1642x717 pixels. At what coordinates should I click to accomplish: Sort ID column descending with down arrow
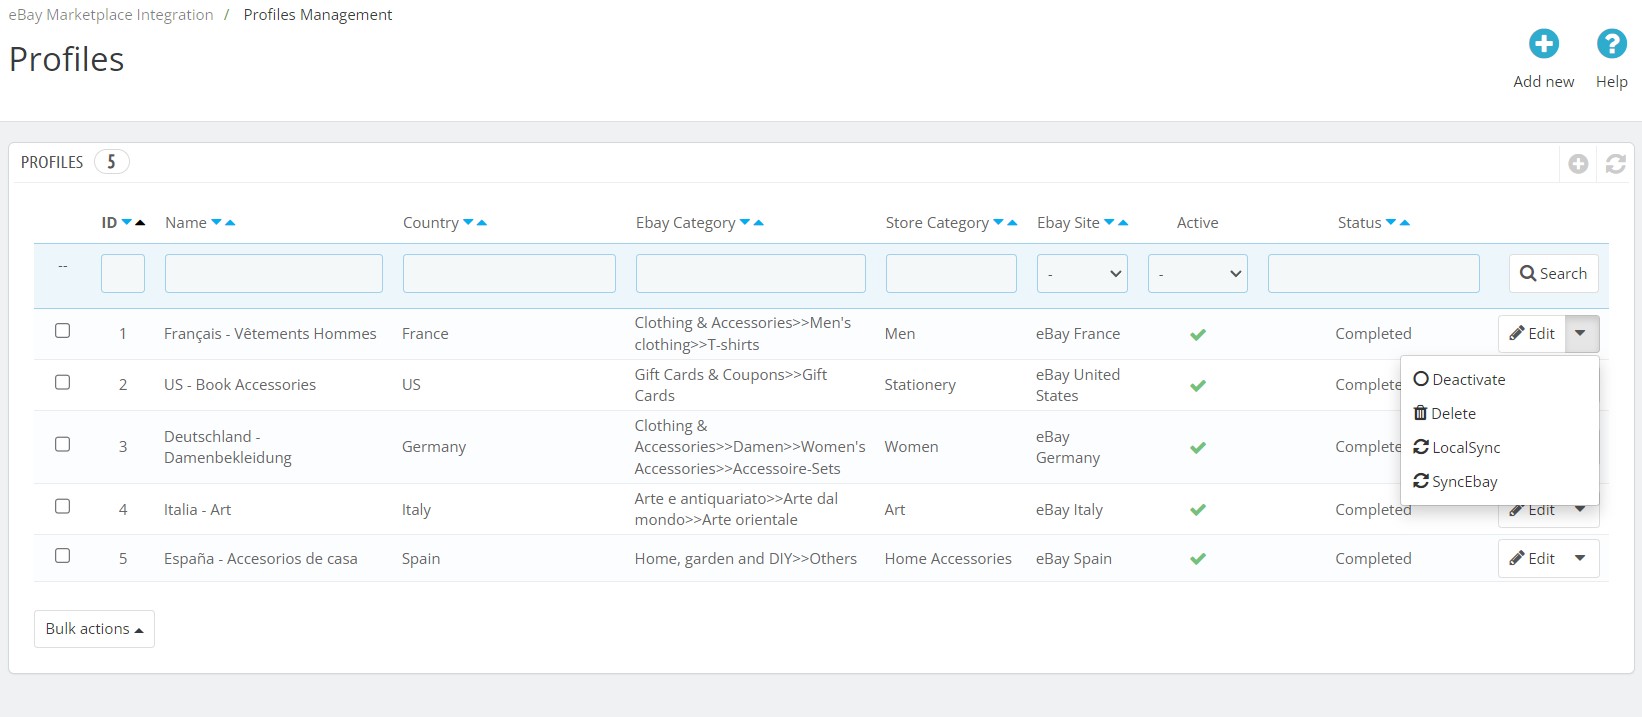pos(127,223)
